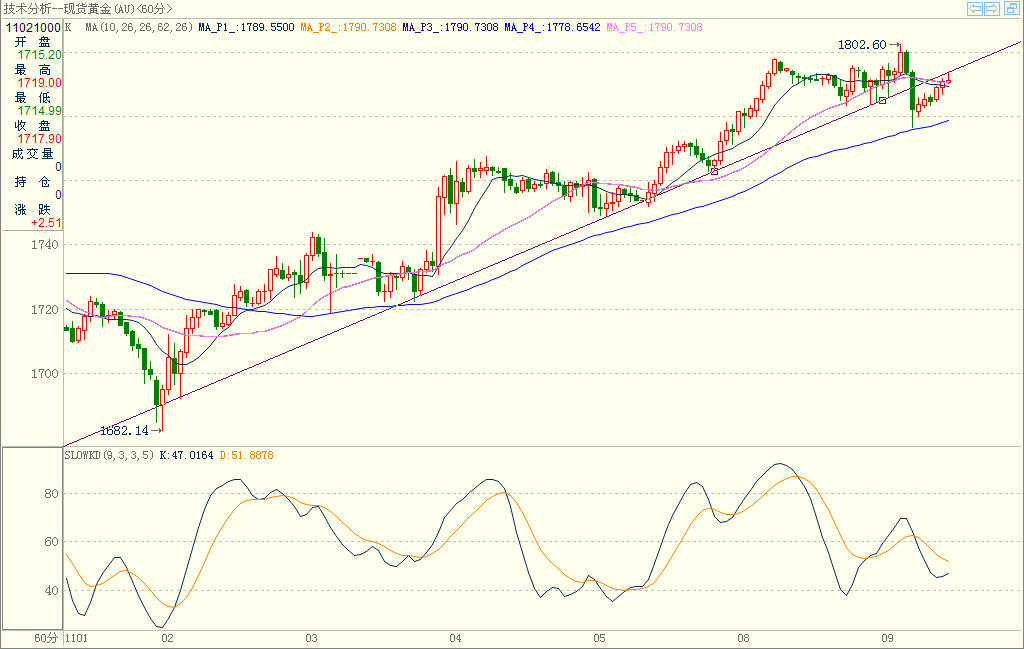Click the 开盘 label
This screenshot has height=649, width=1024.
click(33, 42)
